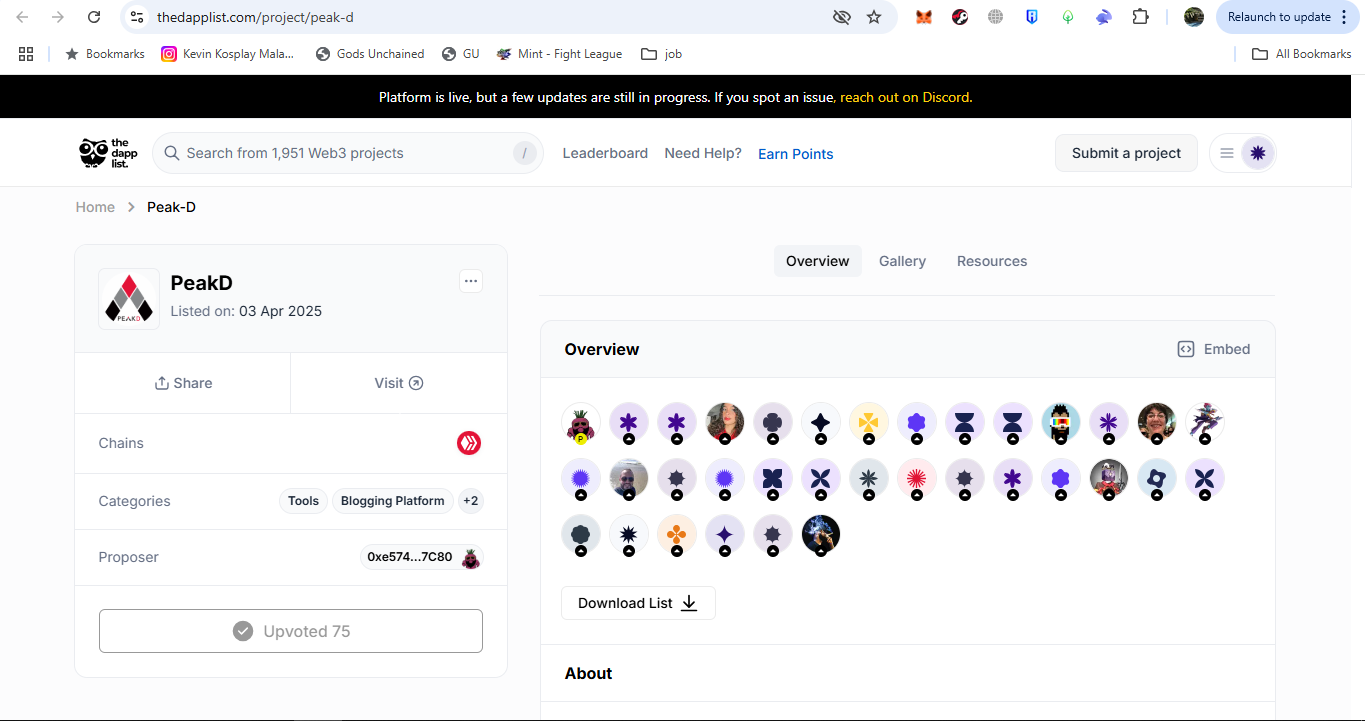Open the Kevin Kosplay Instagram bookmark
This screenshot has width=1365, height=721.
tap(228, 54)
